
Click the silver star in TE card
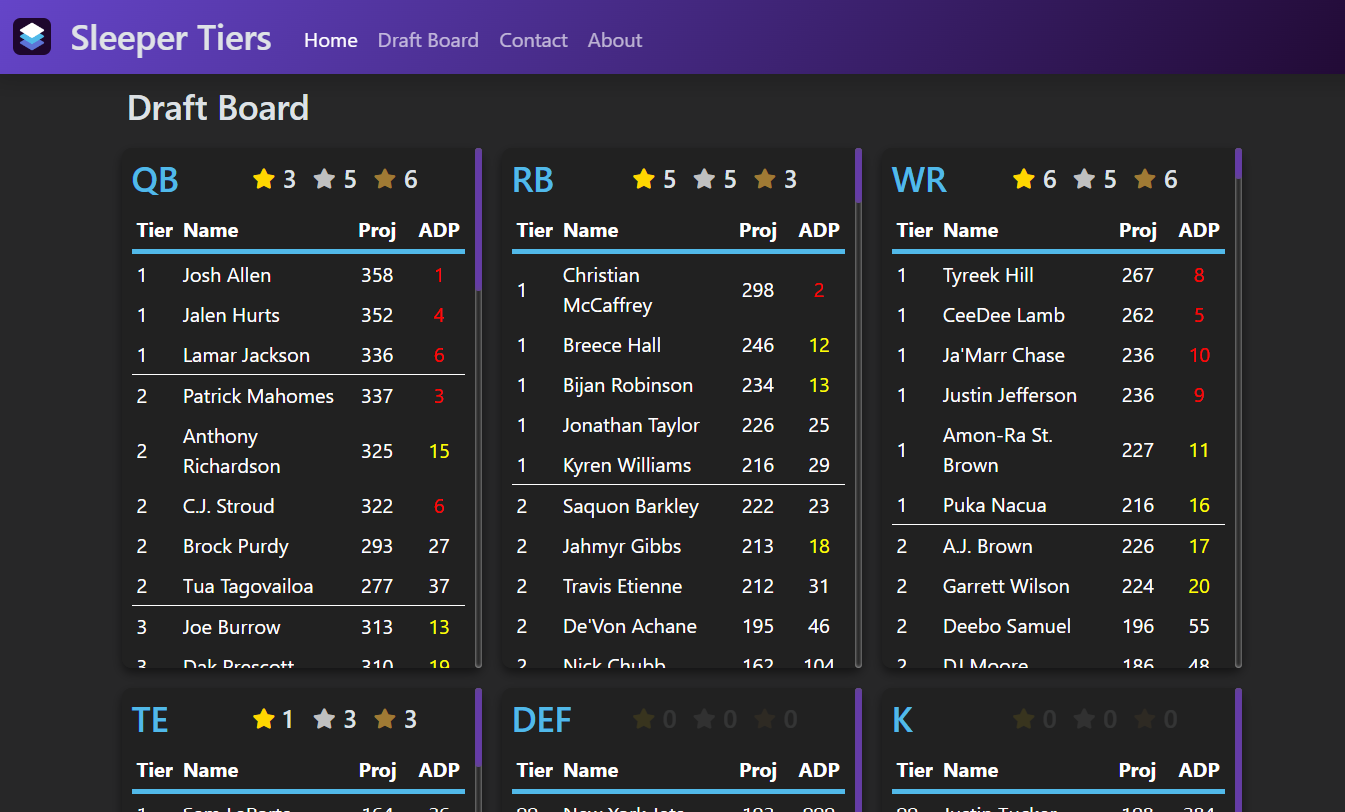[x=324, y=719]
